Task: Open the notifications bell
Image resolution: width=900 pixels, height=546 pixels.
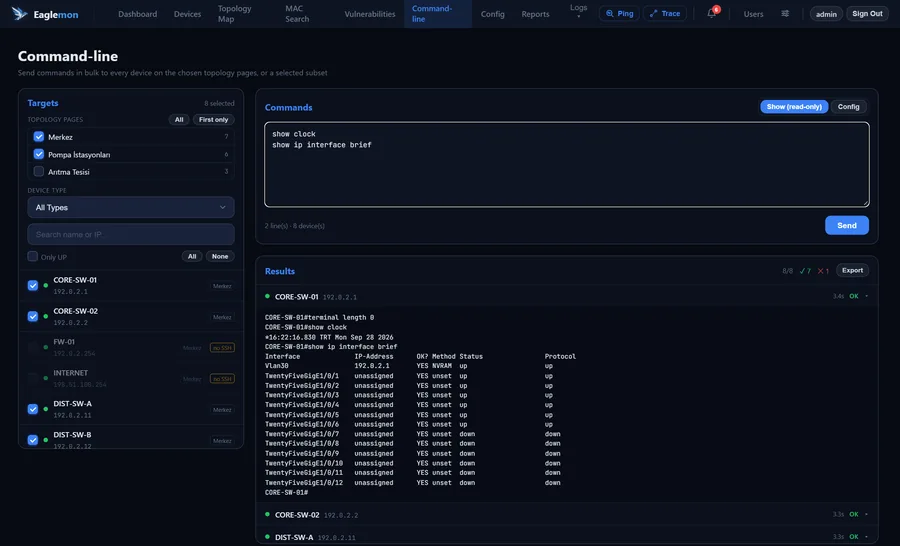Action: tap(712, 13)
